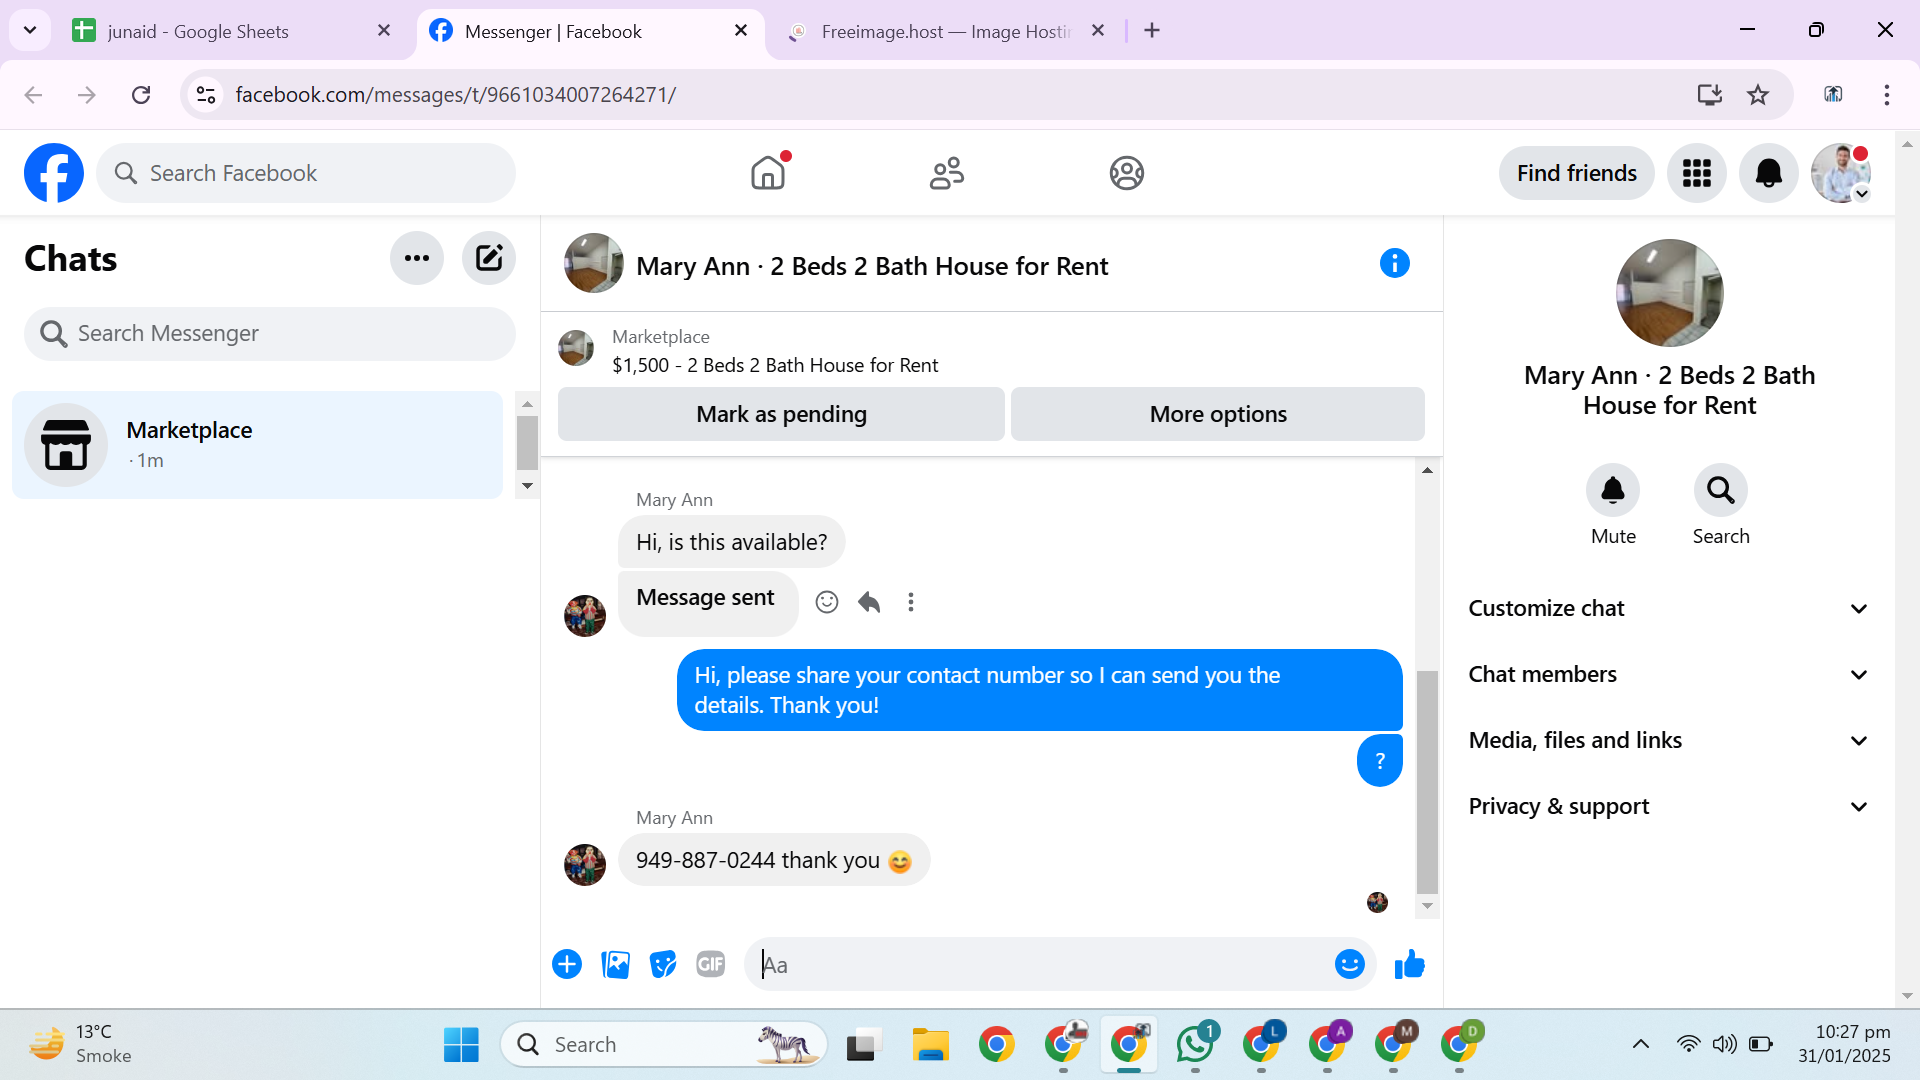
Task: Search in conversation with magnifier icon
Action: coord(1721,490)
